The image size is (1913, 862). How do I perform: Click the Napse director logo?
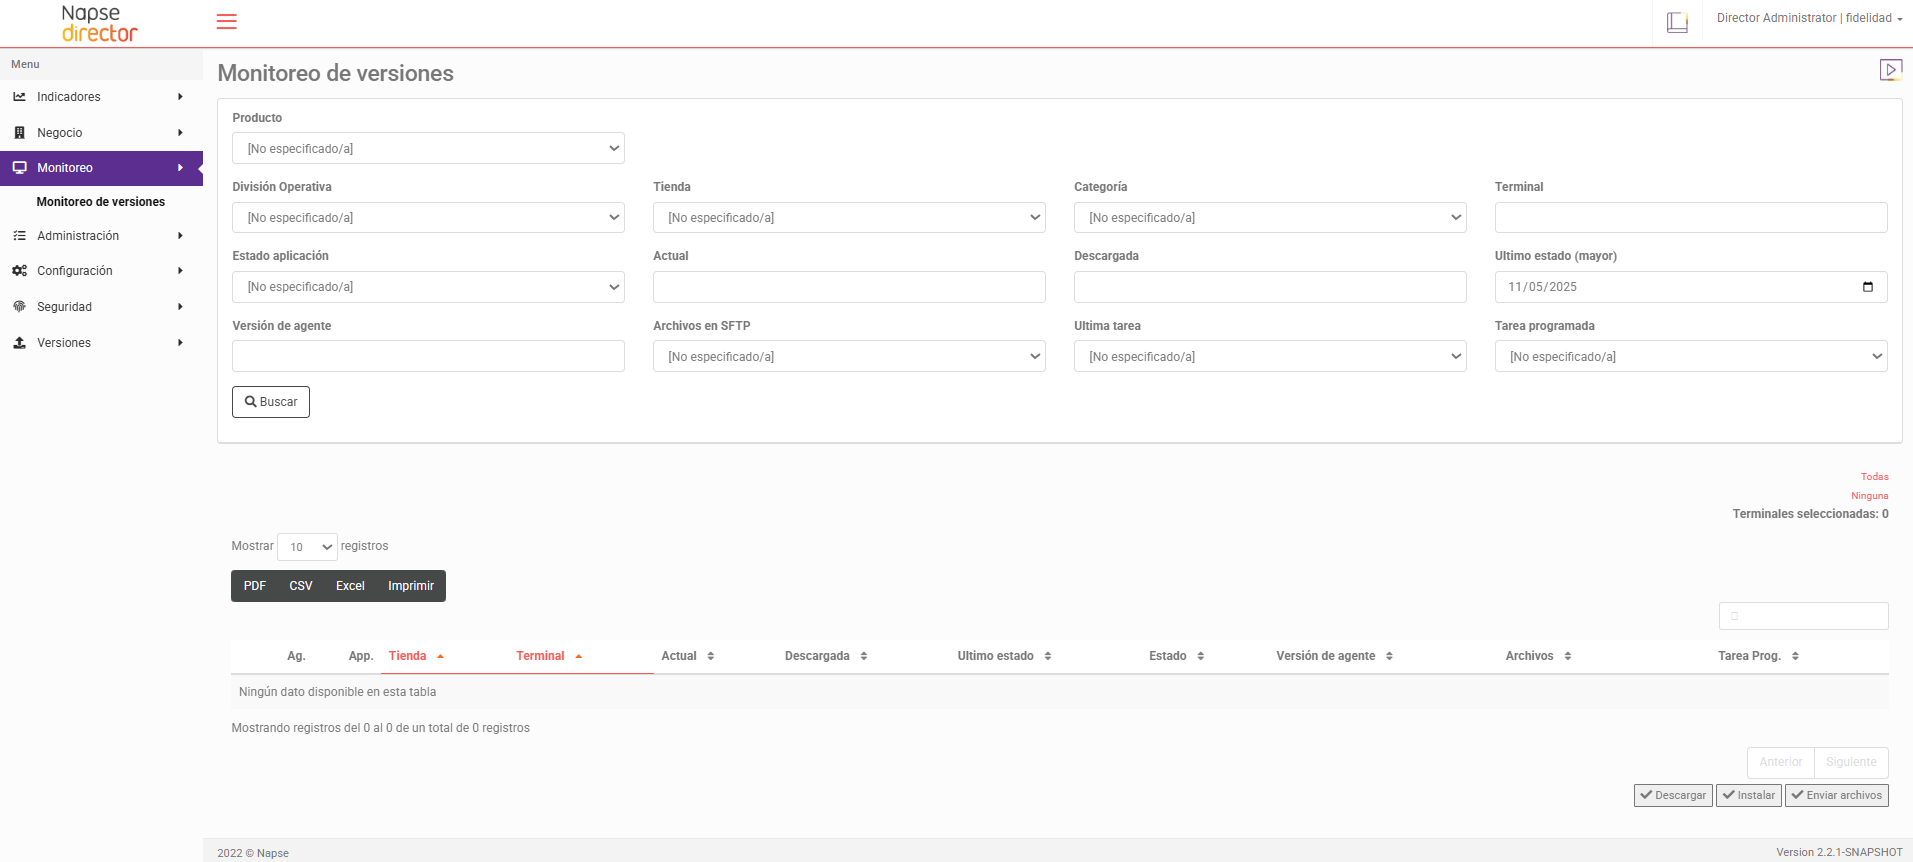(x=99, y=23)
